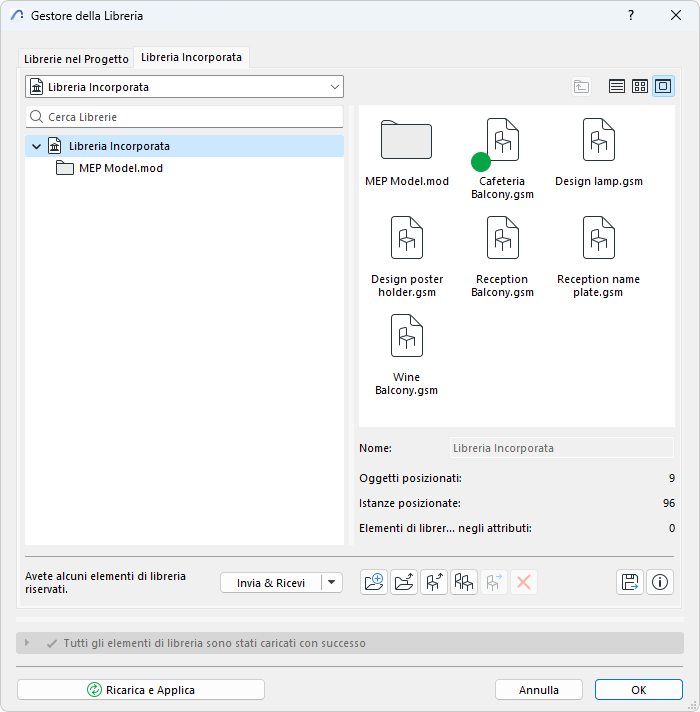Switch to Librerie nel Progetto tab
This screenshot has width=700, height=712.
point(76,59)
